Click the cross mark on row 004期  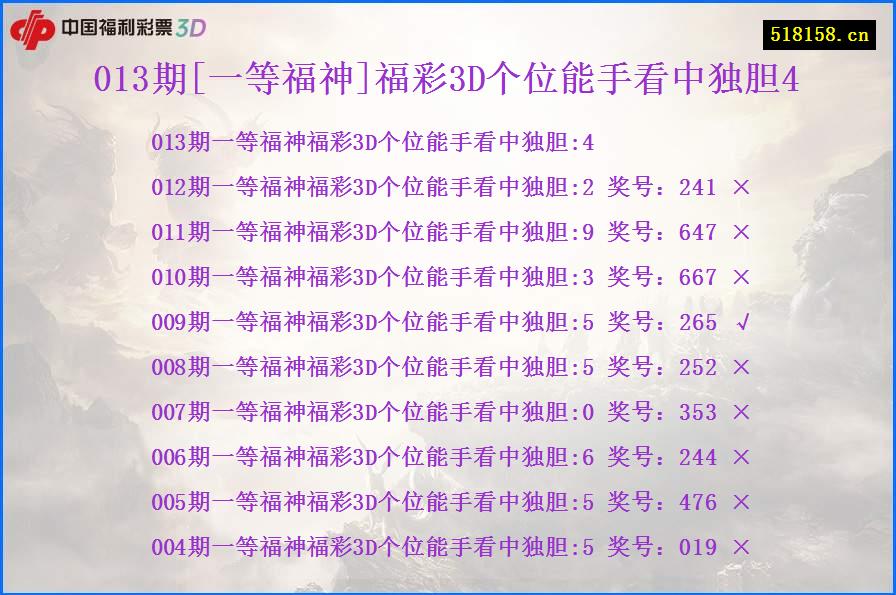pyautogui.click(x=741, y=547)
